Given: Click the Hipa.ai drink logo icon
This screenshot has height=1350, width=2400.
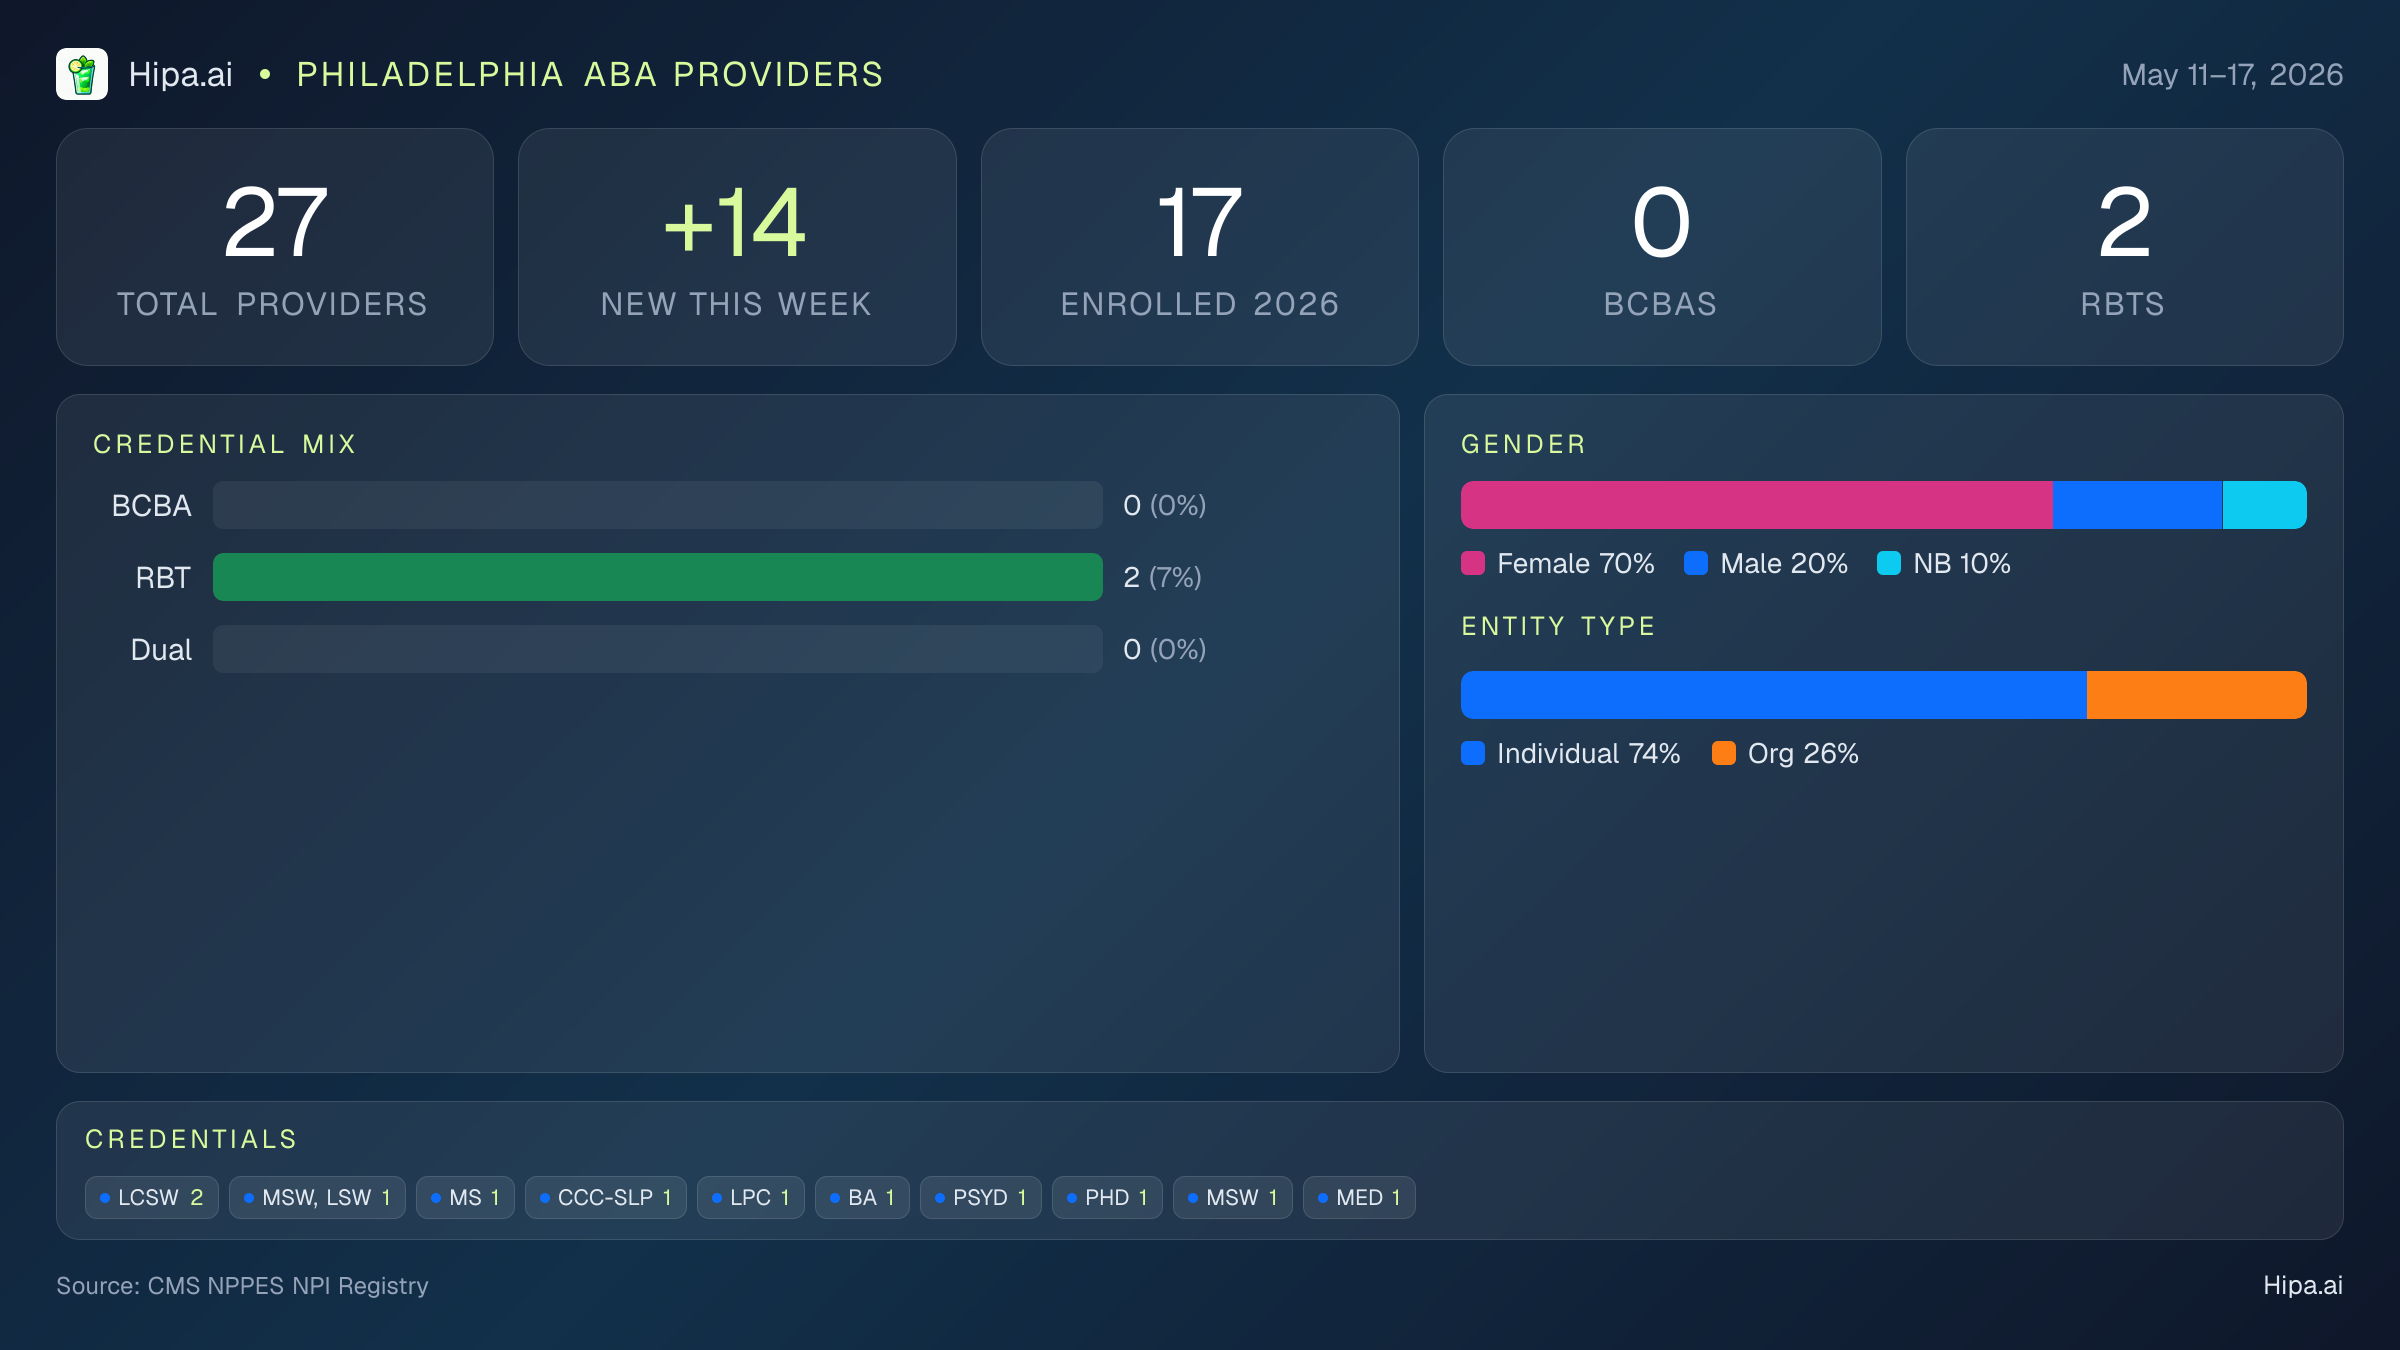Looking at the screenshot, I should click(x=82, y=74).
